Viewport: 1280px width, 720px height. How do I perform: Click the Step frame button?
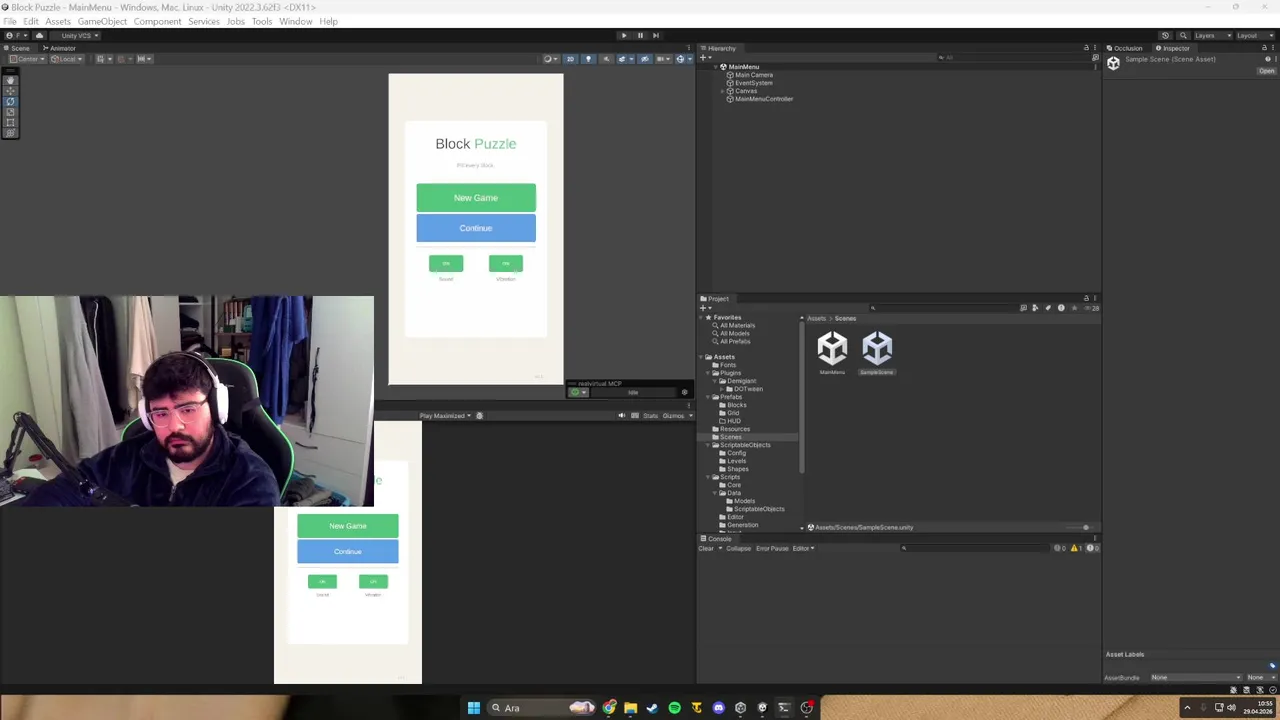656,35
